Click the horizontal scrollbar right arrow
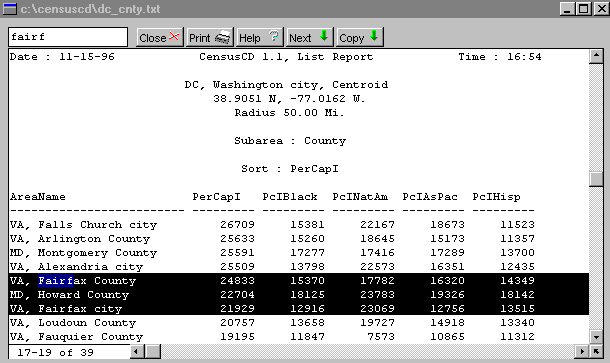610x363 pixels. click(582, 352)
